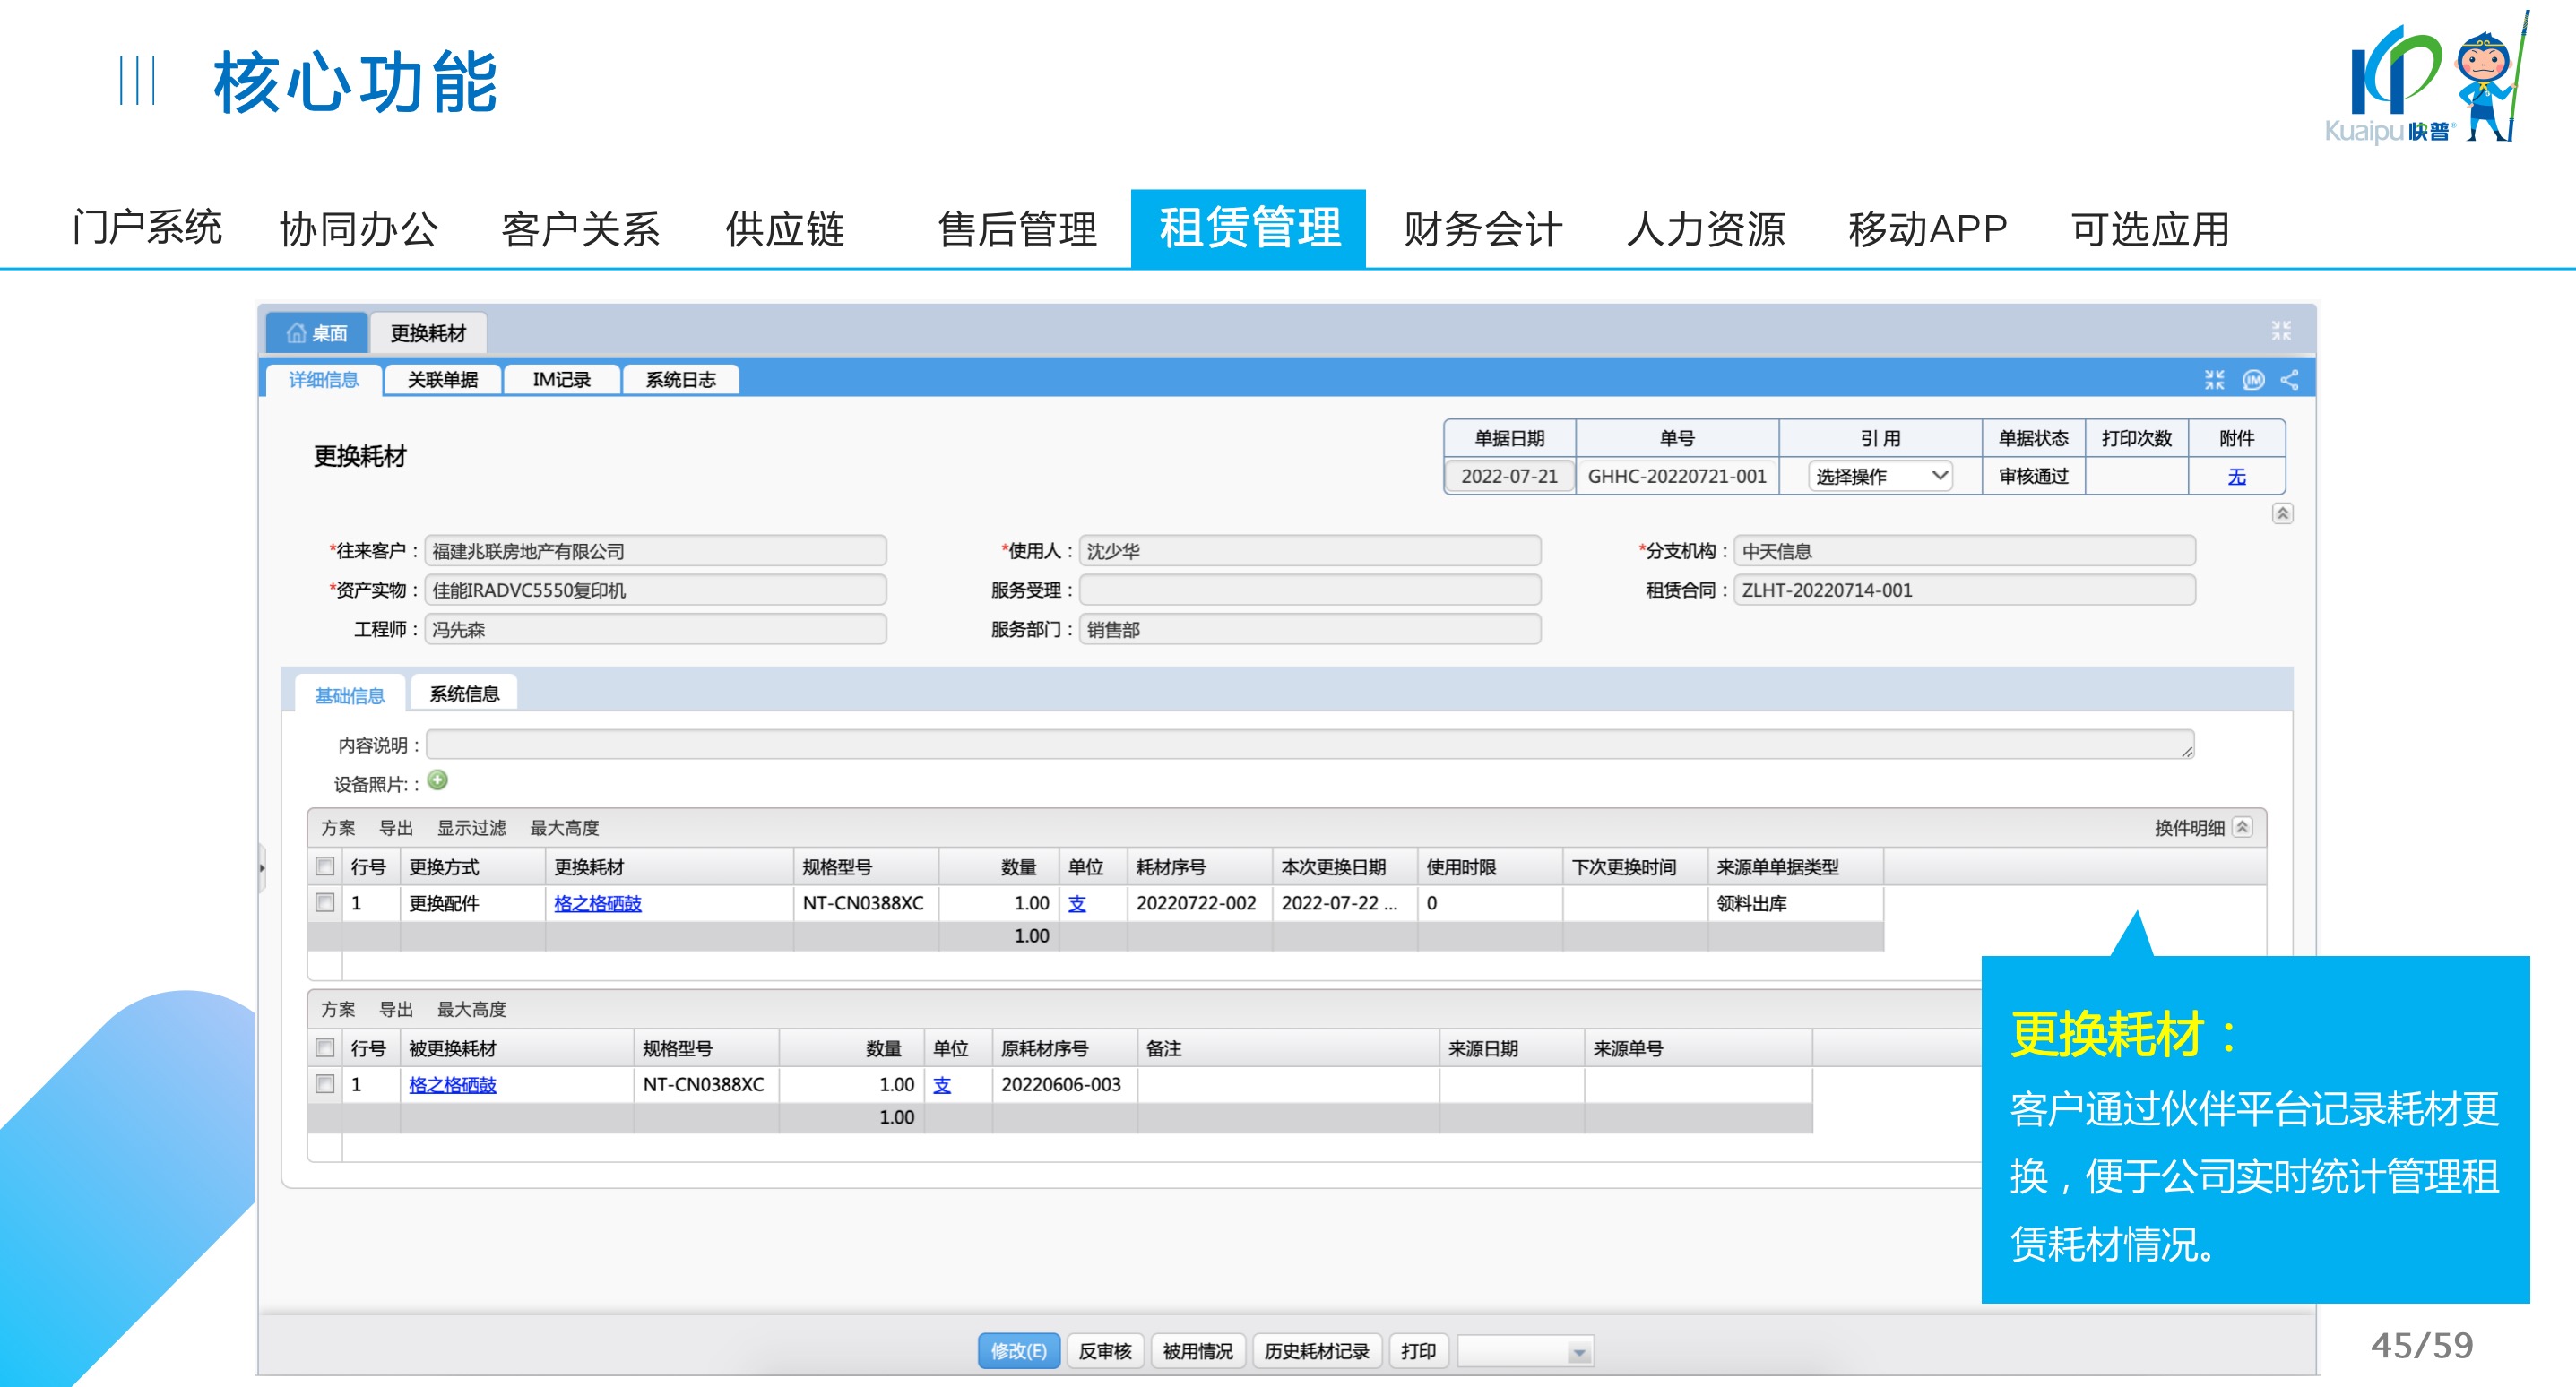Open the 选择操作 dropdown under 引用

coord(1880,476)
